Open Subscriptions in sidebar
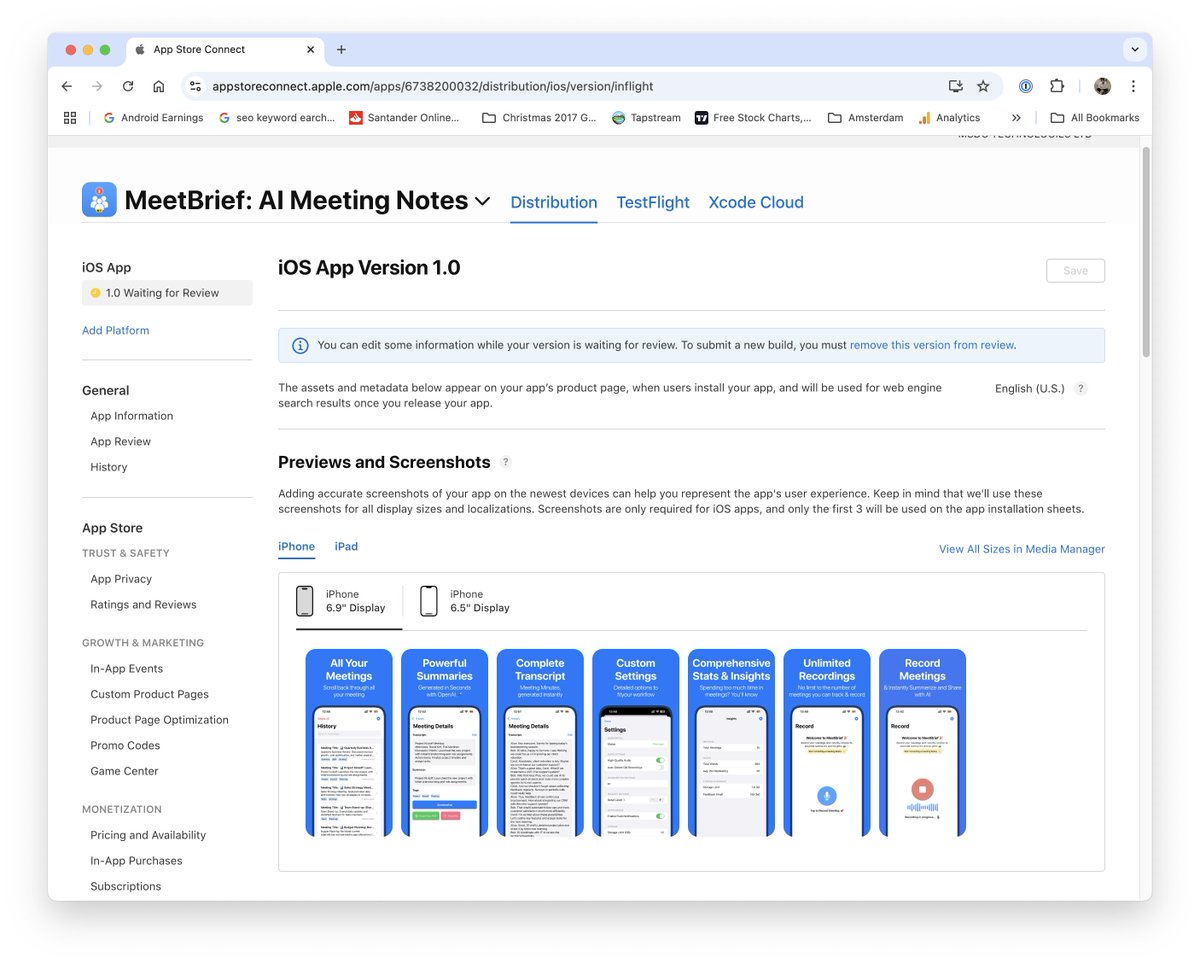 [125, 886]
